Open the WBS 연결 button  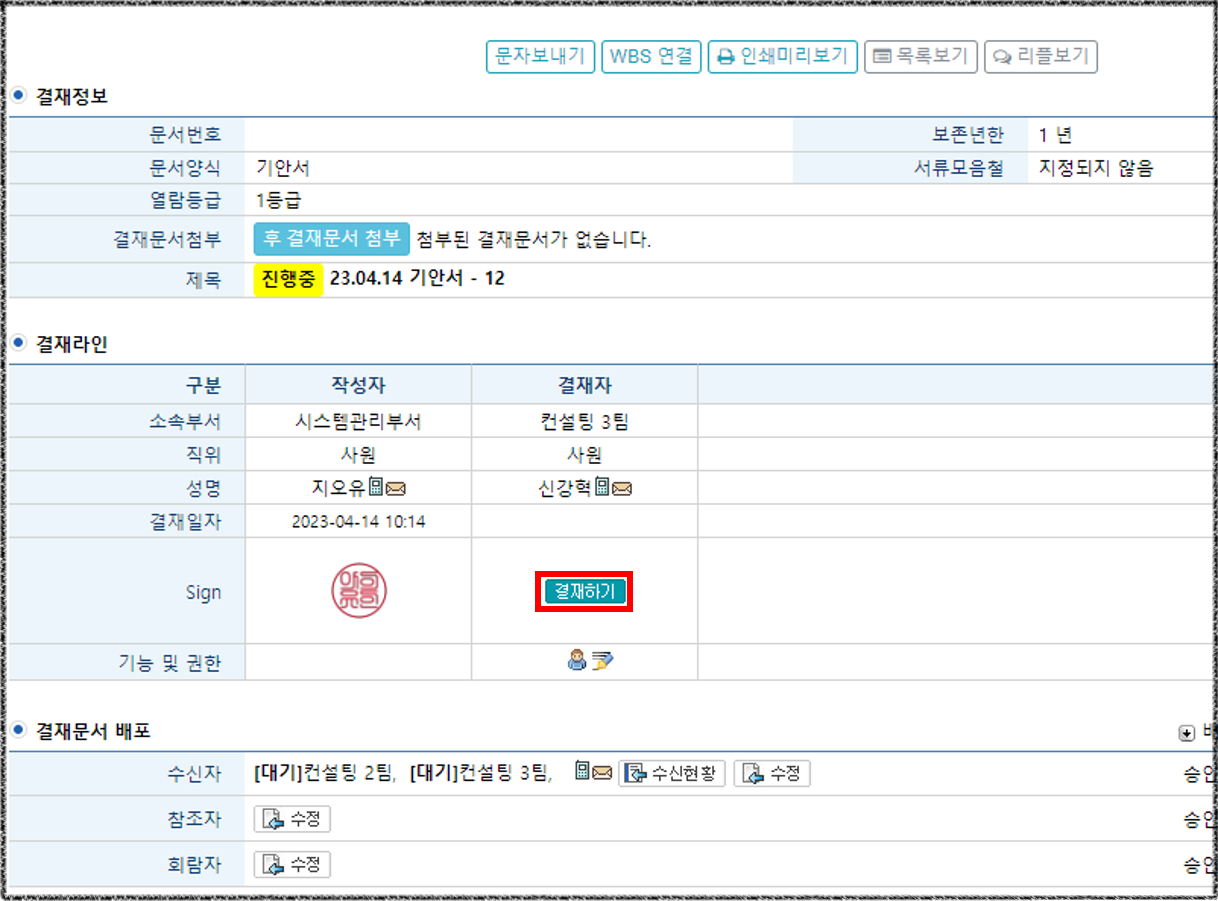pyautogui.click(x=651, y=57)
